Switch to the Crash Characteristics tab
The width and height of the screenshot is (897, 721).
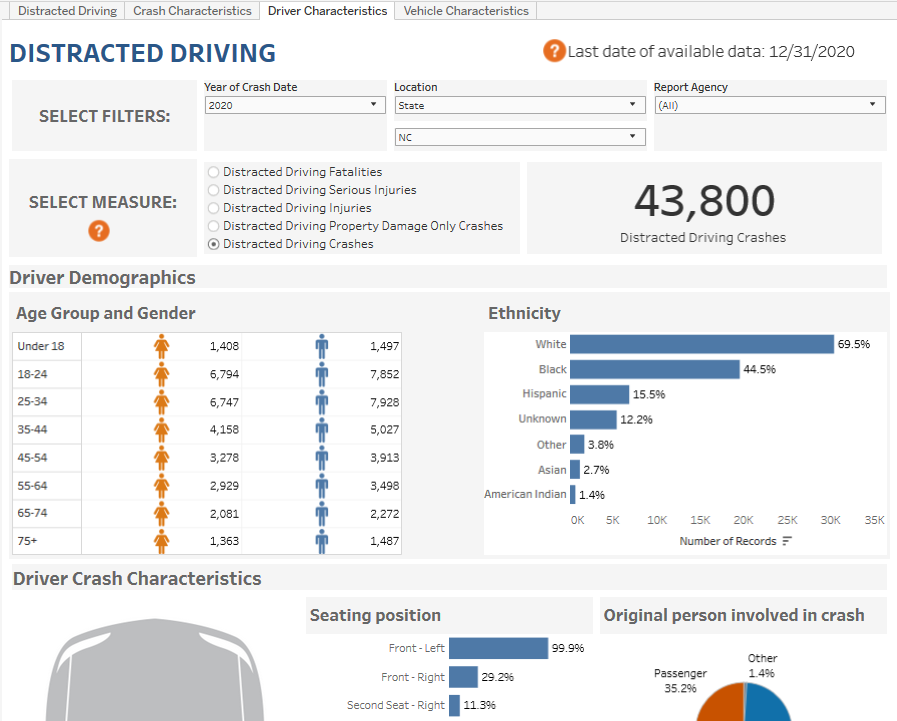[x=192, y=11]
